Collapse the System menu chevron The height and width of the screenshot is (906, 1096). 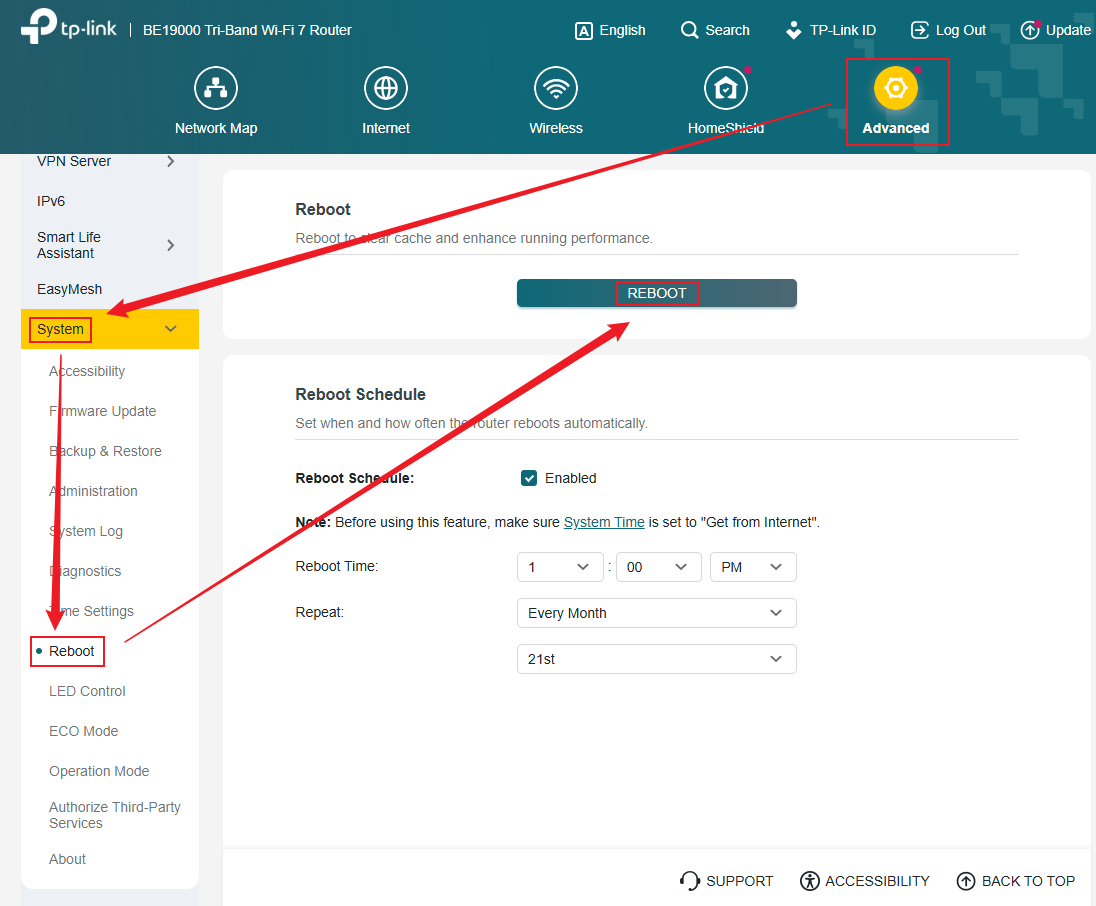(170, 328)
